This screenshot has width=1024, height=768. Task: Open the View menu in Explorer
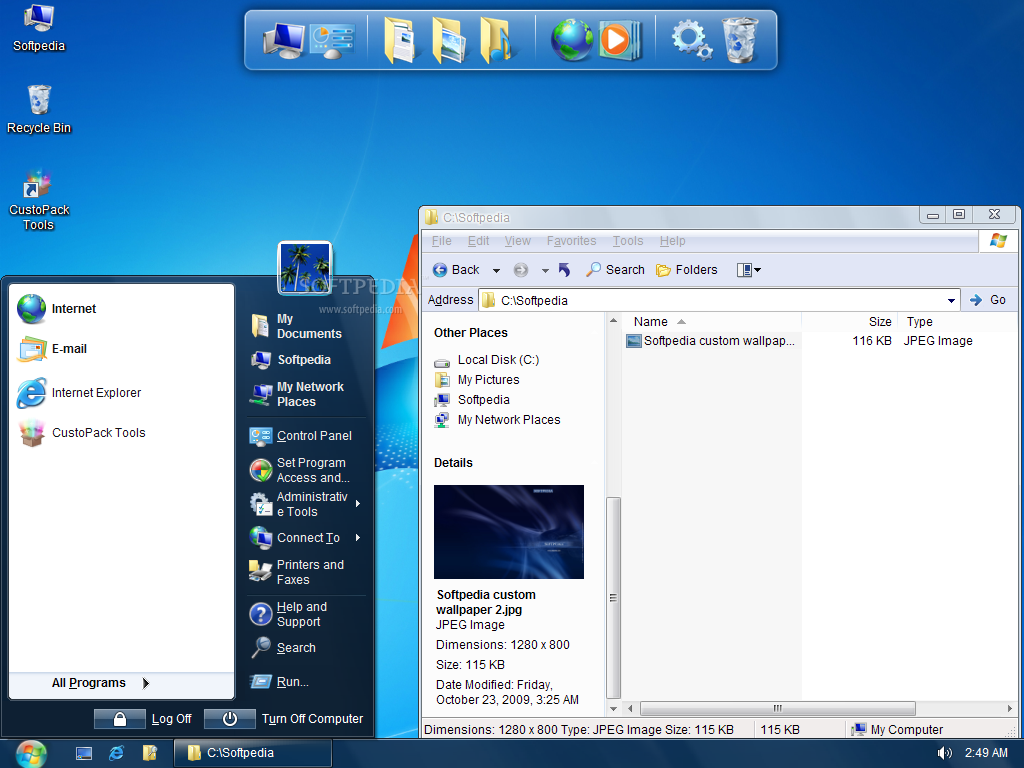tap(517, 241)
